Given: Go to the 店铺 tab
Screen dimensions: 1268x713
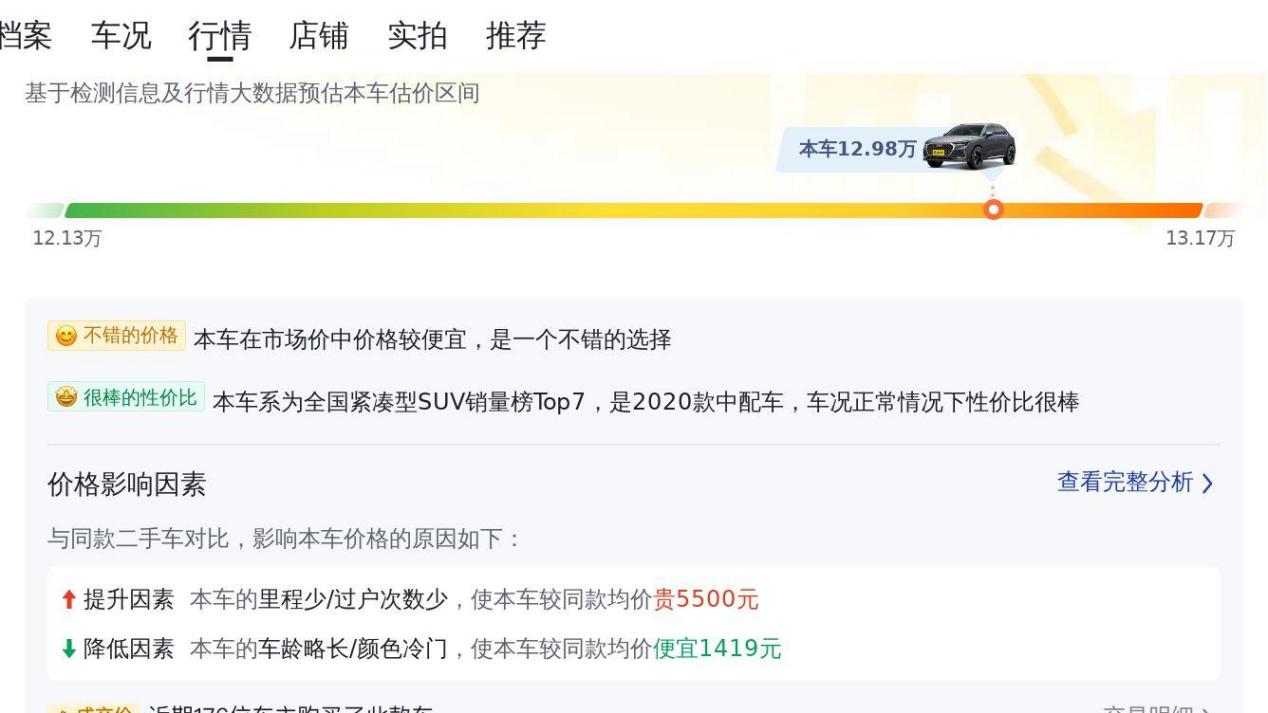Looking at the screenshot, I should [318, 37].
